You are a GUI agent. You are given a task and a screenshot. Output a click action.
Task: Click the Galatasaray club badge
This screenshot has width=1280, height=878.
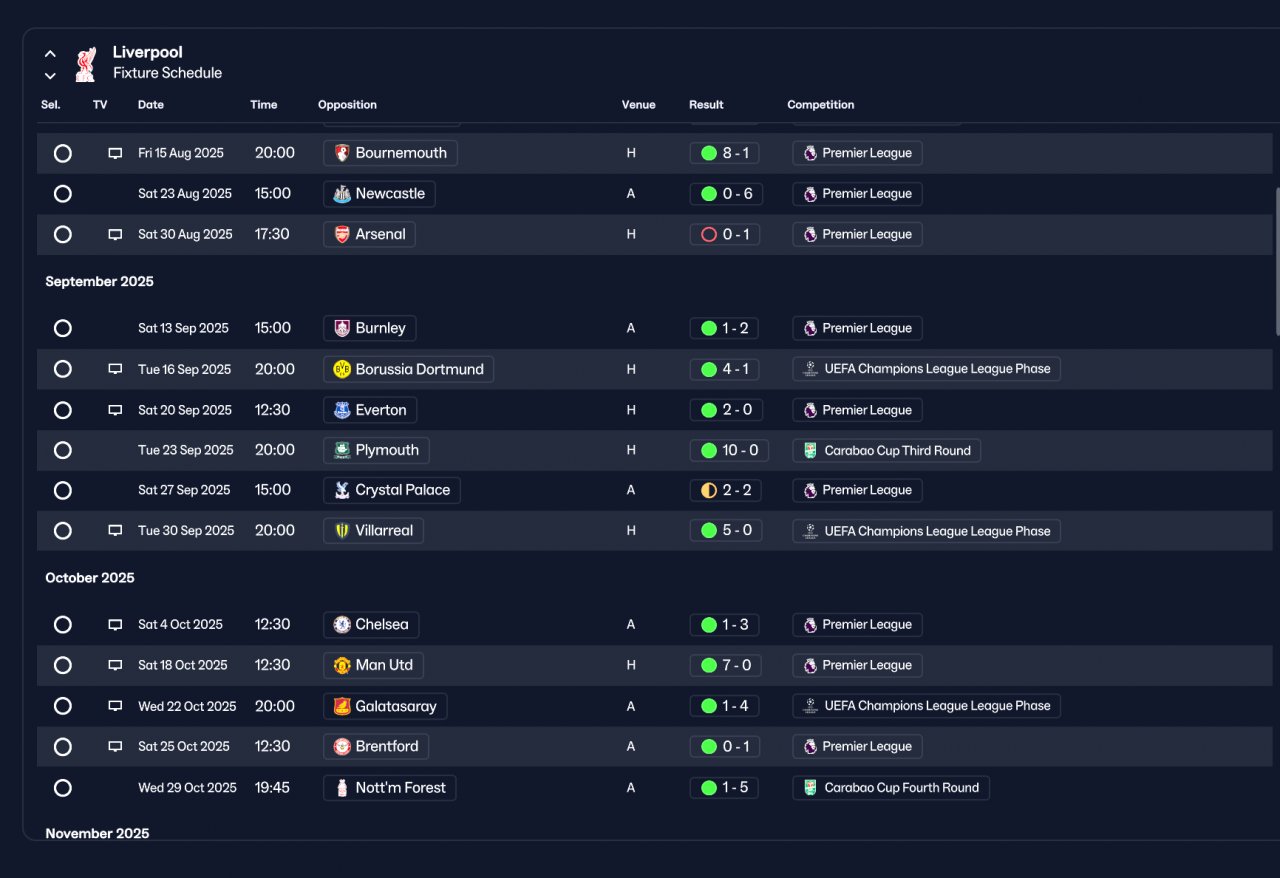[x=342, y=706]
